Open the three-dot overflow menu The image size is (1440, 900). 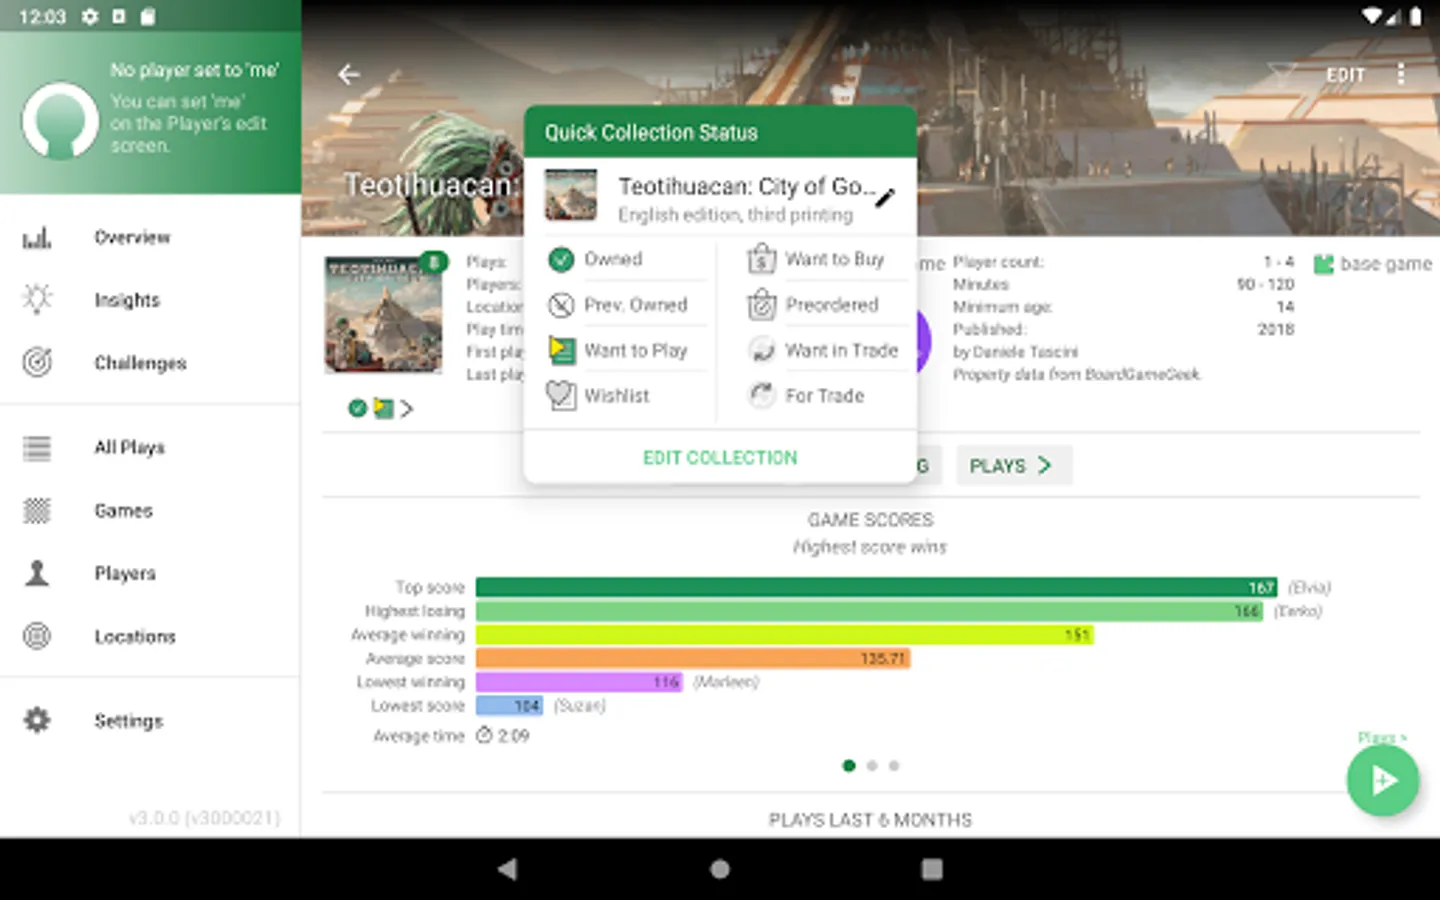1401,74
